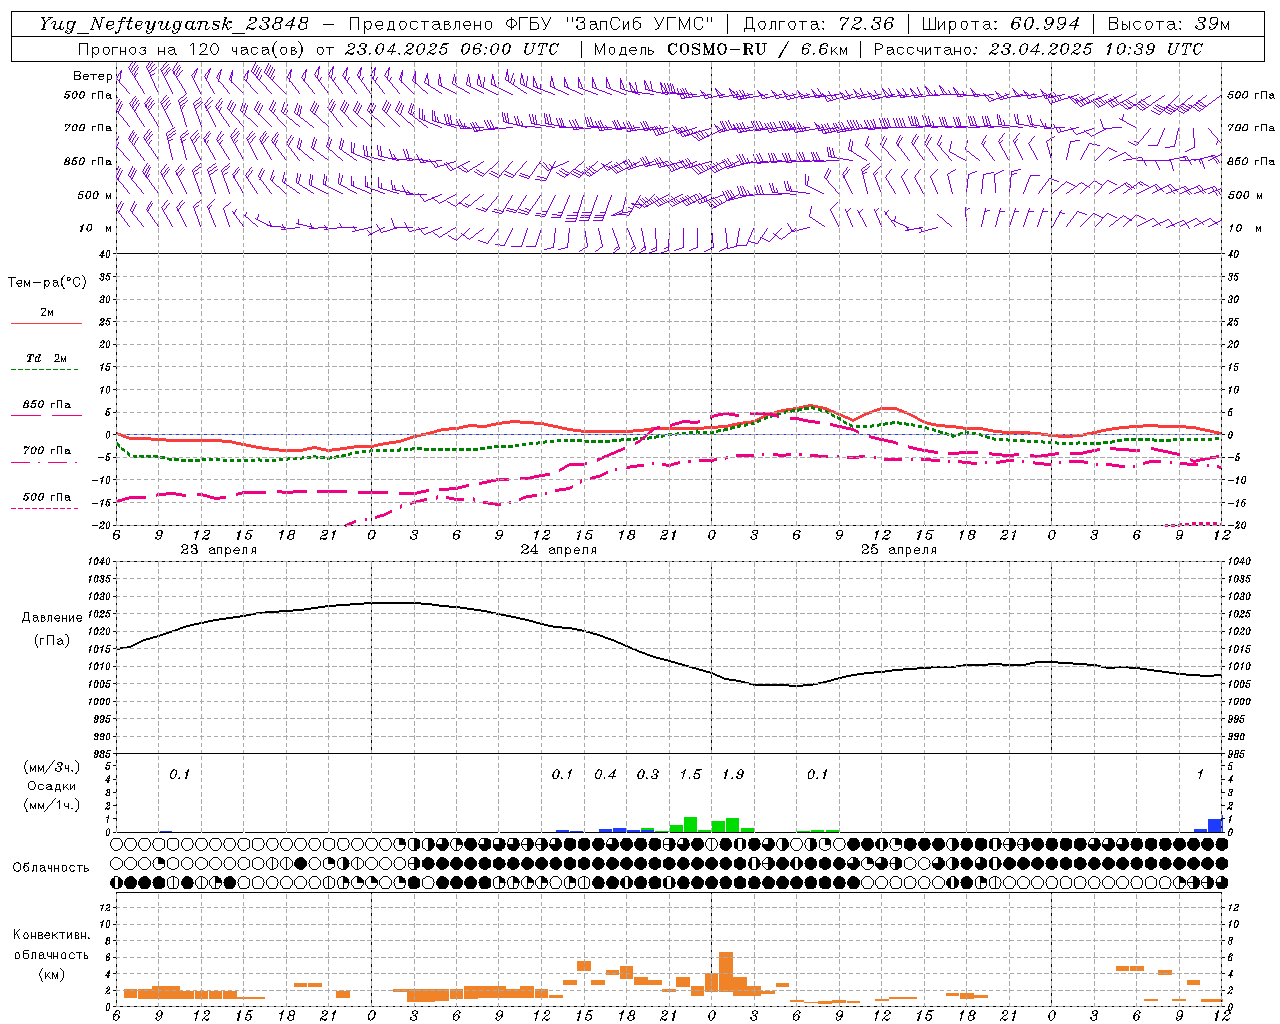Click the provider text ФГБУ "ЗапСиб УГМС"

tap(610, 24)
